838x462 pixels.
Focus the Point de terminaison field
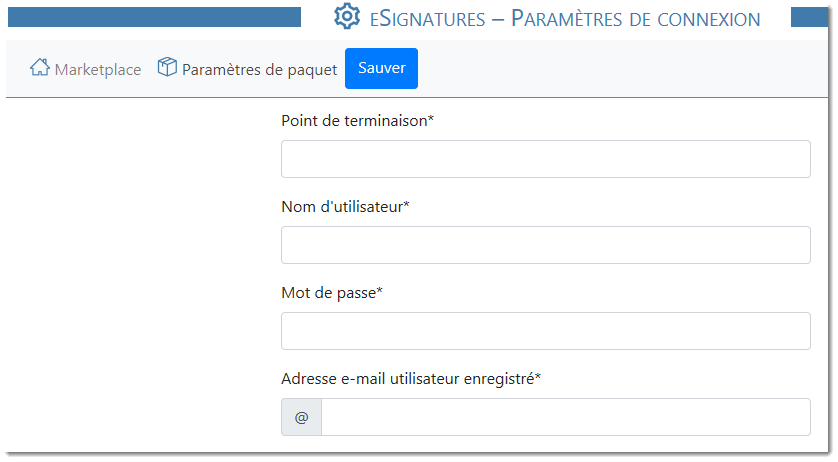545,159
